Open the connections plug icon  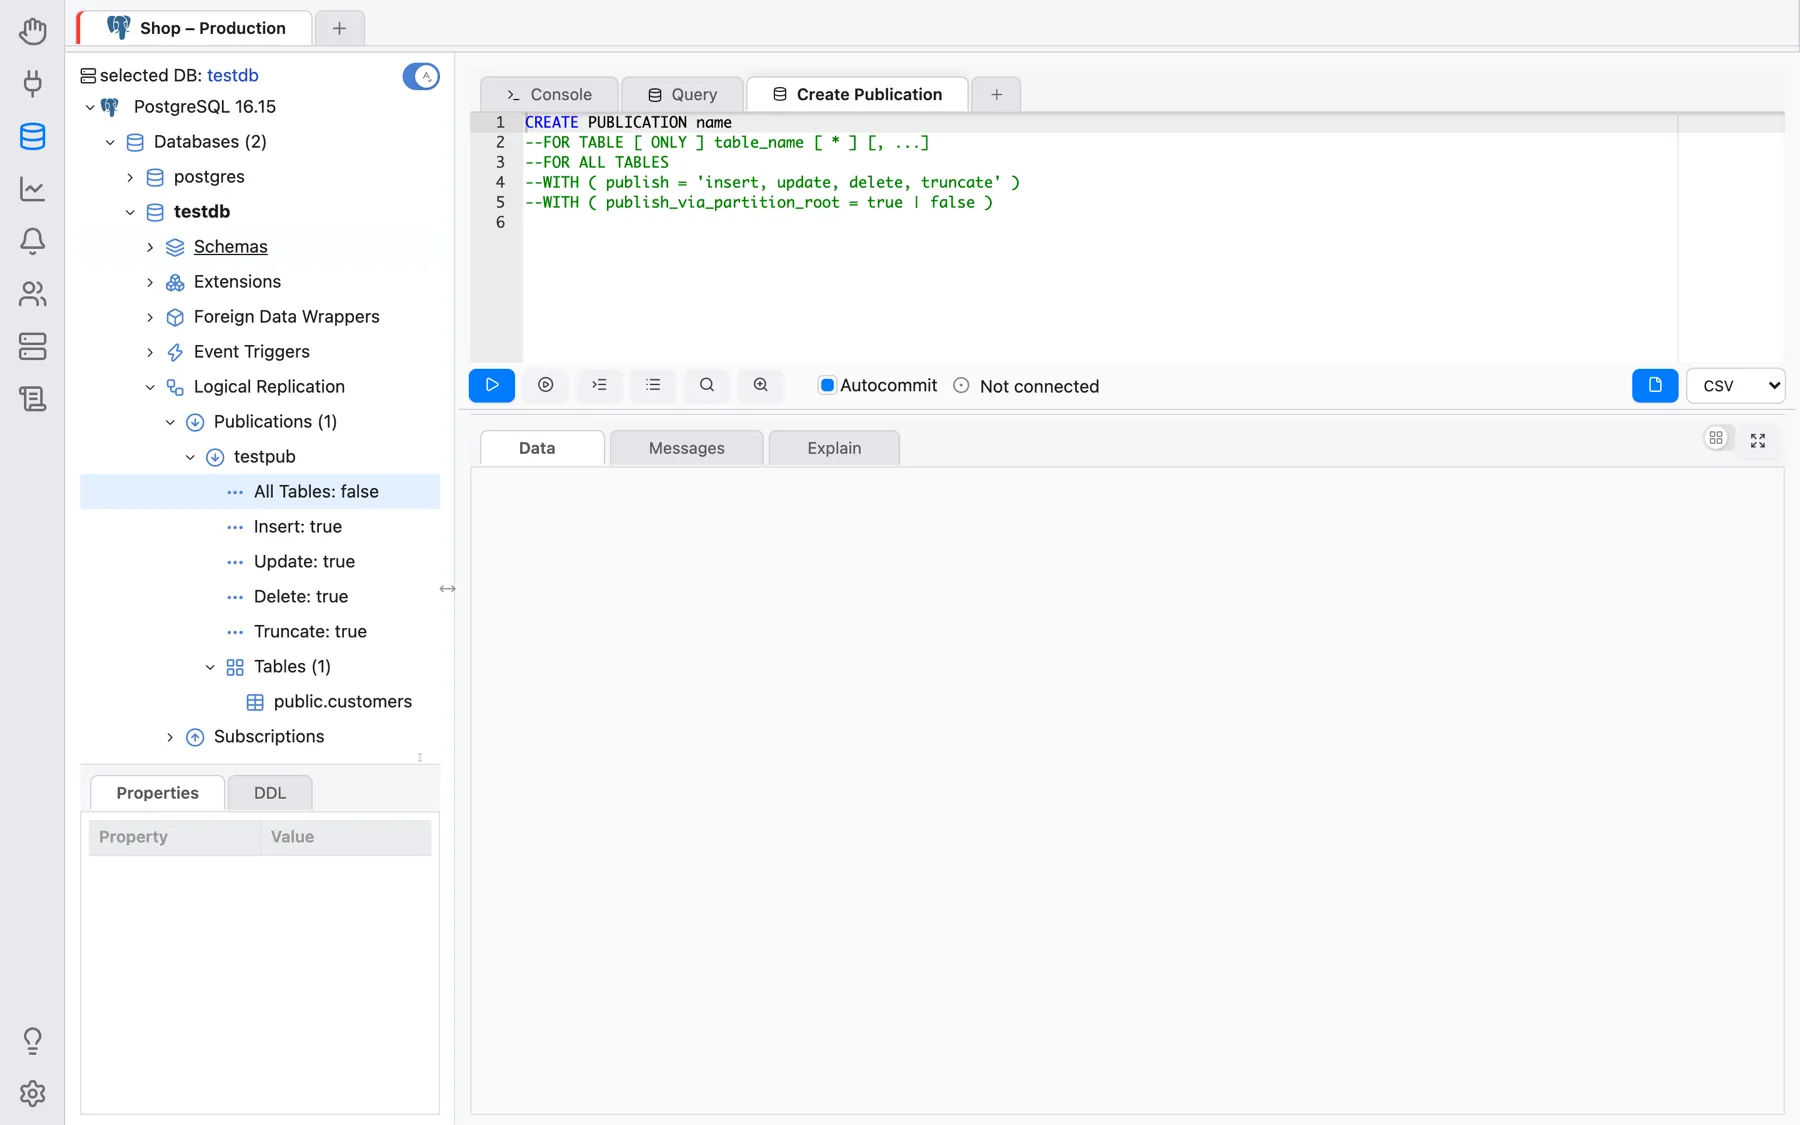coord(32,83)
